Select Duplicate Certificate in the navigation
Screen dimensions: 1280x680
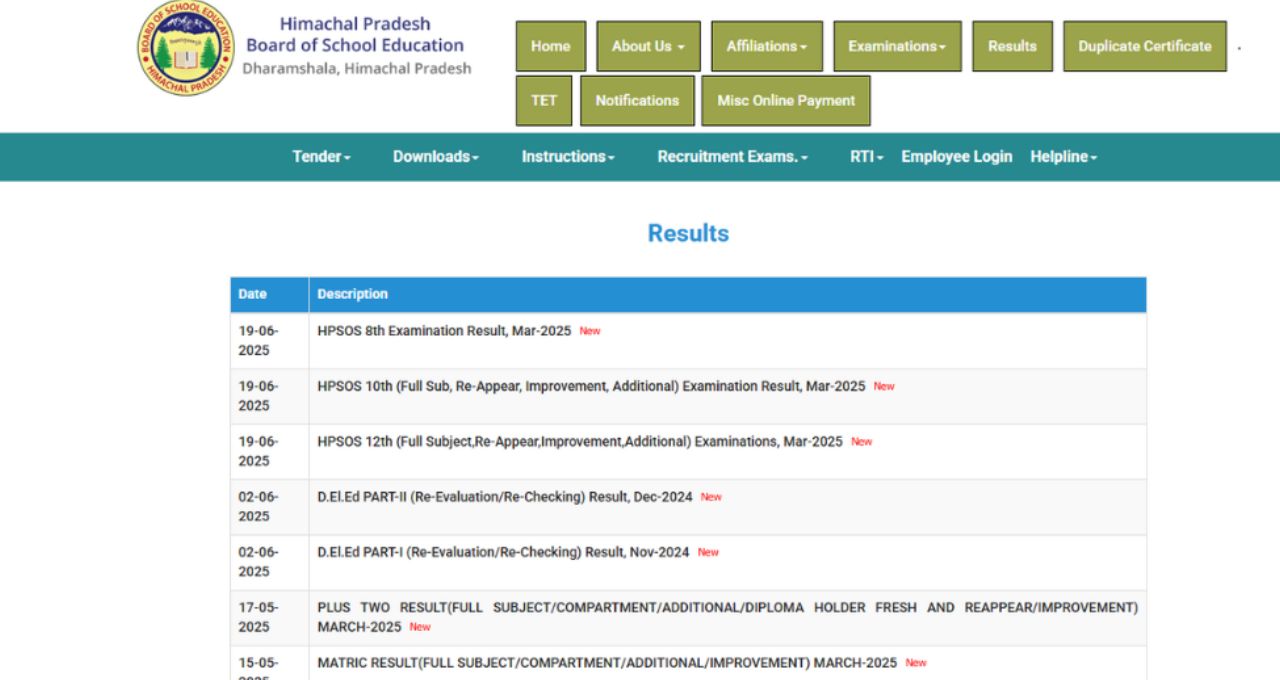click(x=1145, y=46)
